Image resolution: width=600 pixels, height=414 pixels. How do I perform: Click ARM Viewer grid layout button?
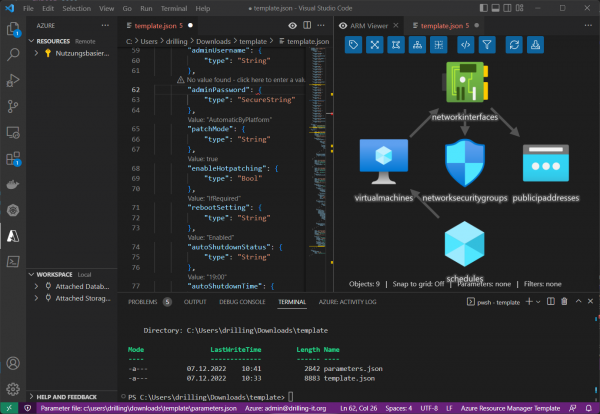[x=439, y=45]
